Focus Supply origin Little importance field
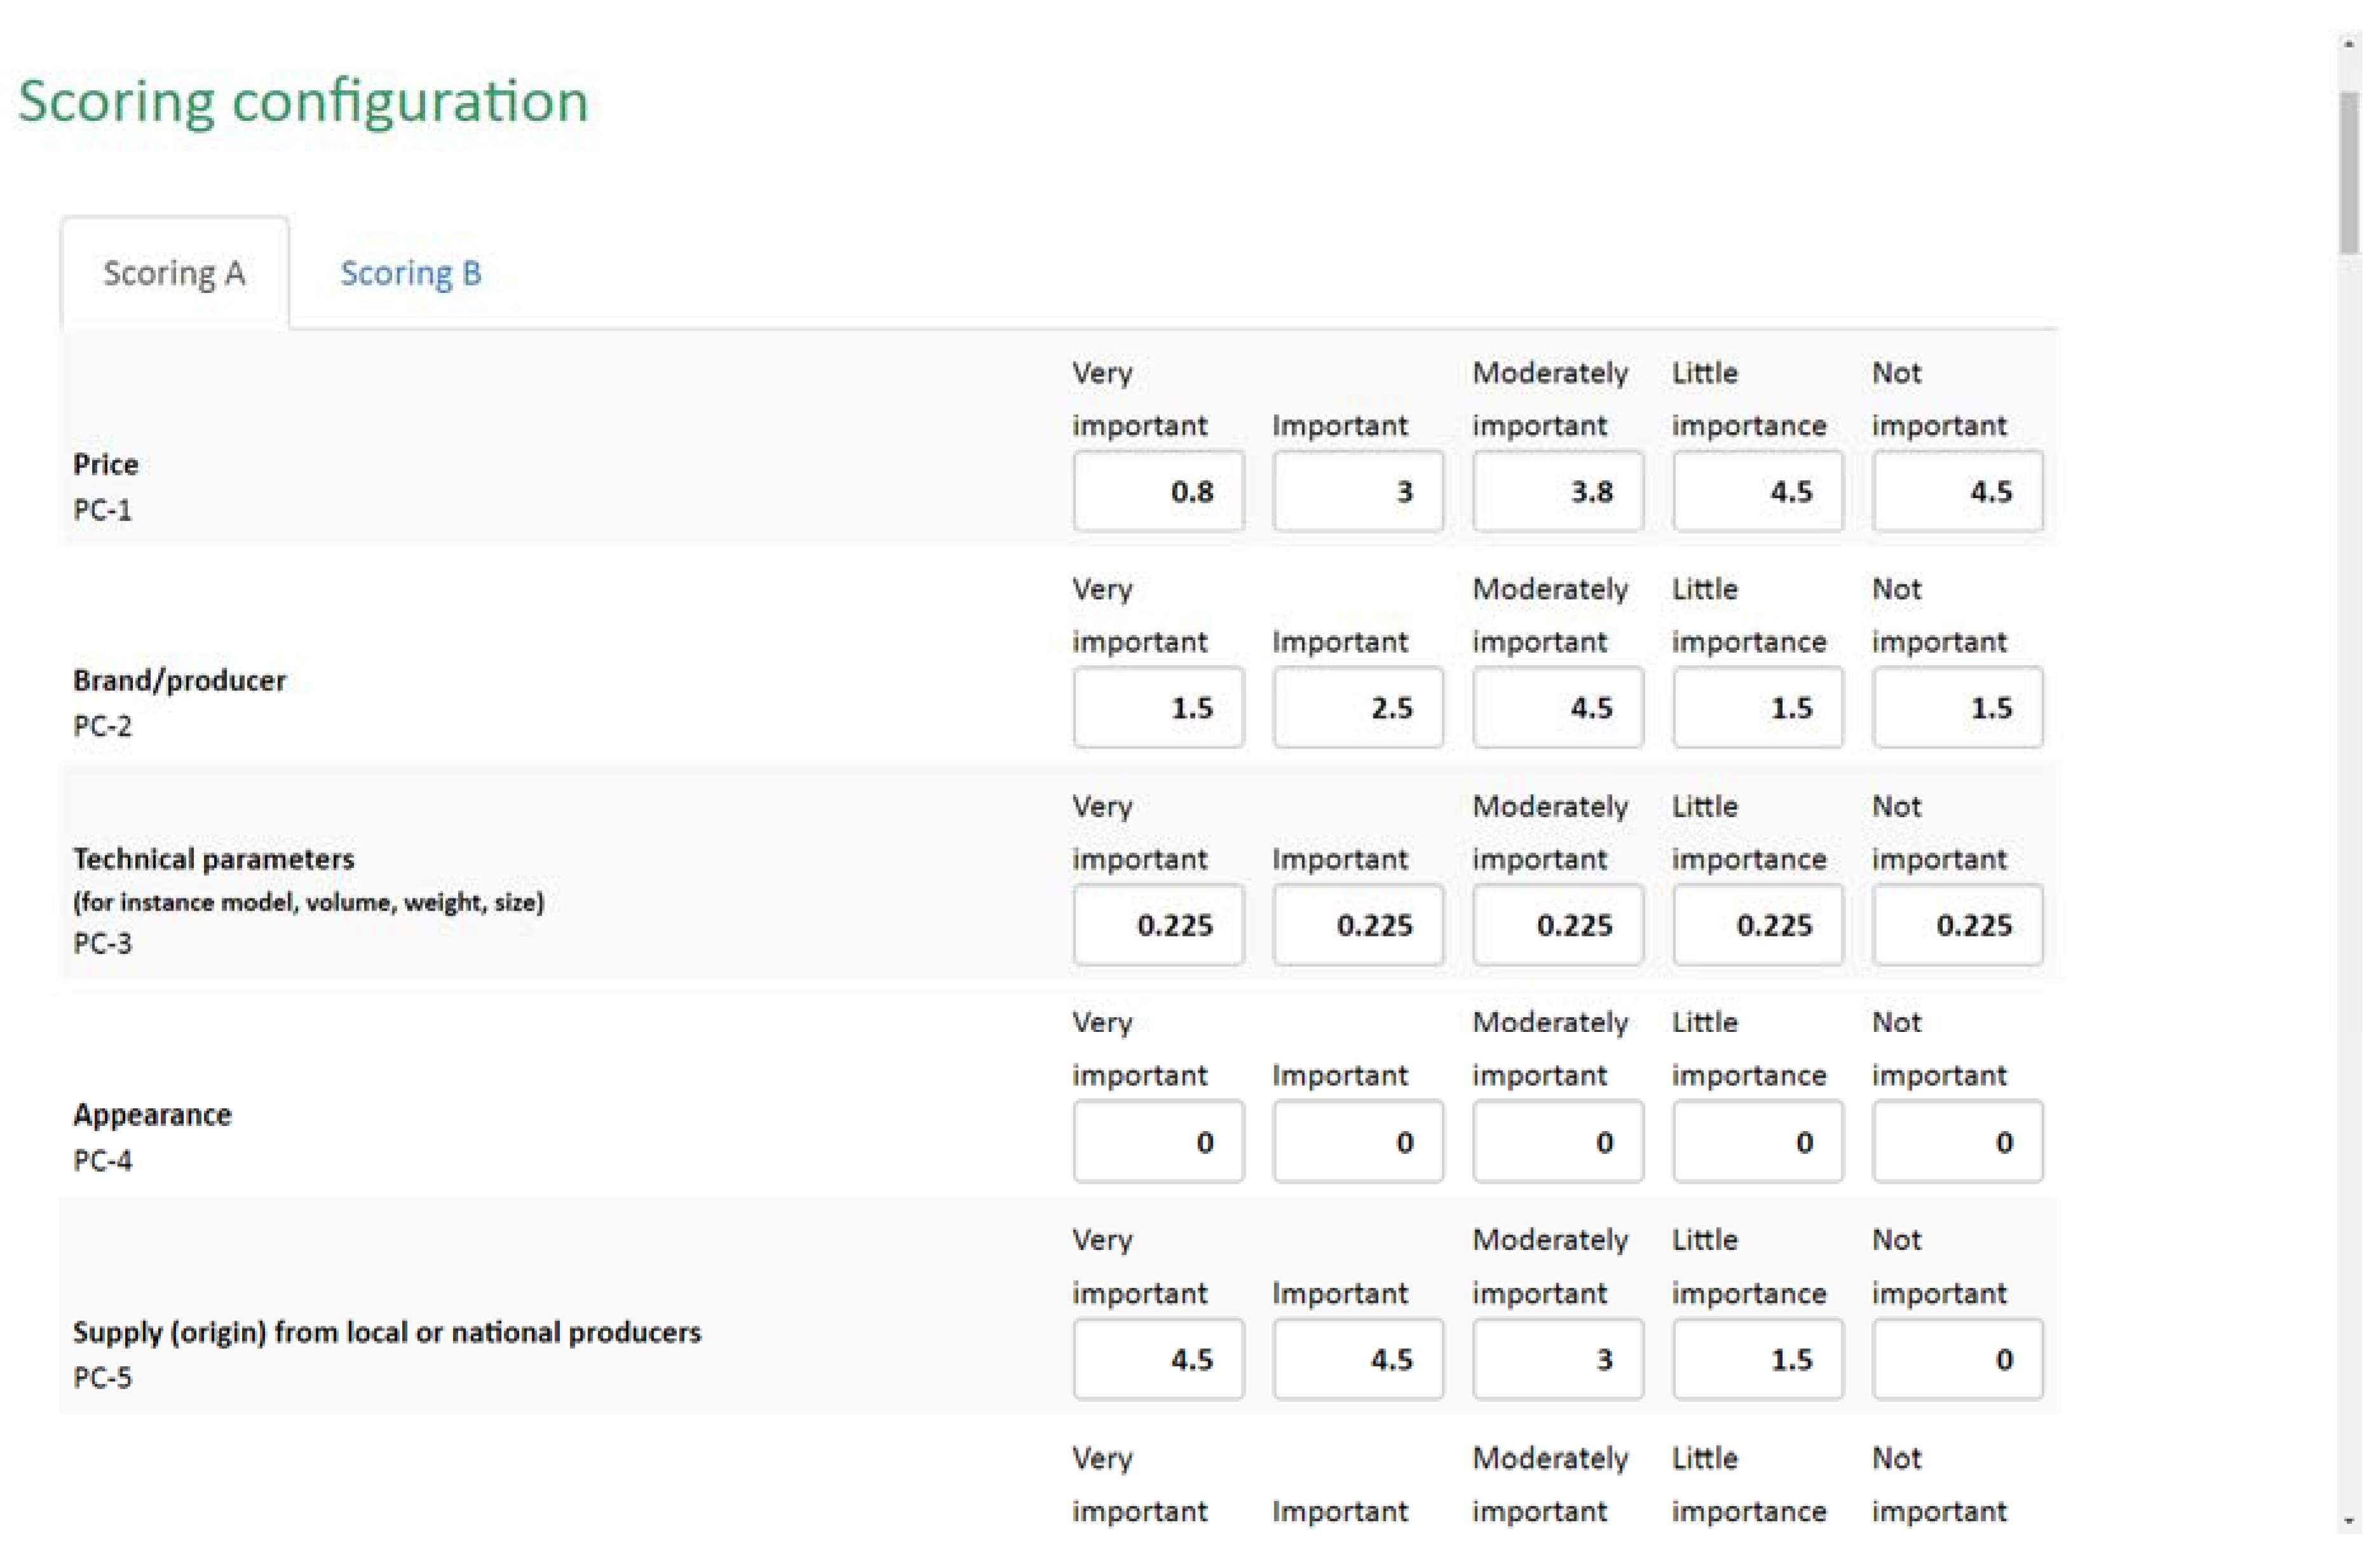Screen dimensions: 2380x1553 [x=1758, y=1359]
